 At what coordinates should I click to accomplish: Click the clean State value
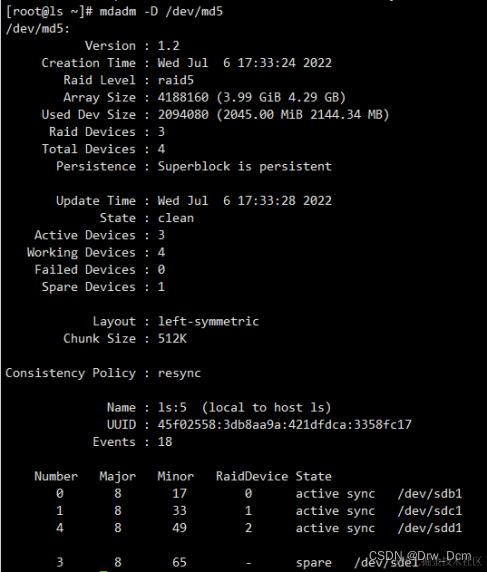pyautogui.click(x=176, y=218)
